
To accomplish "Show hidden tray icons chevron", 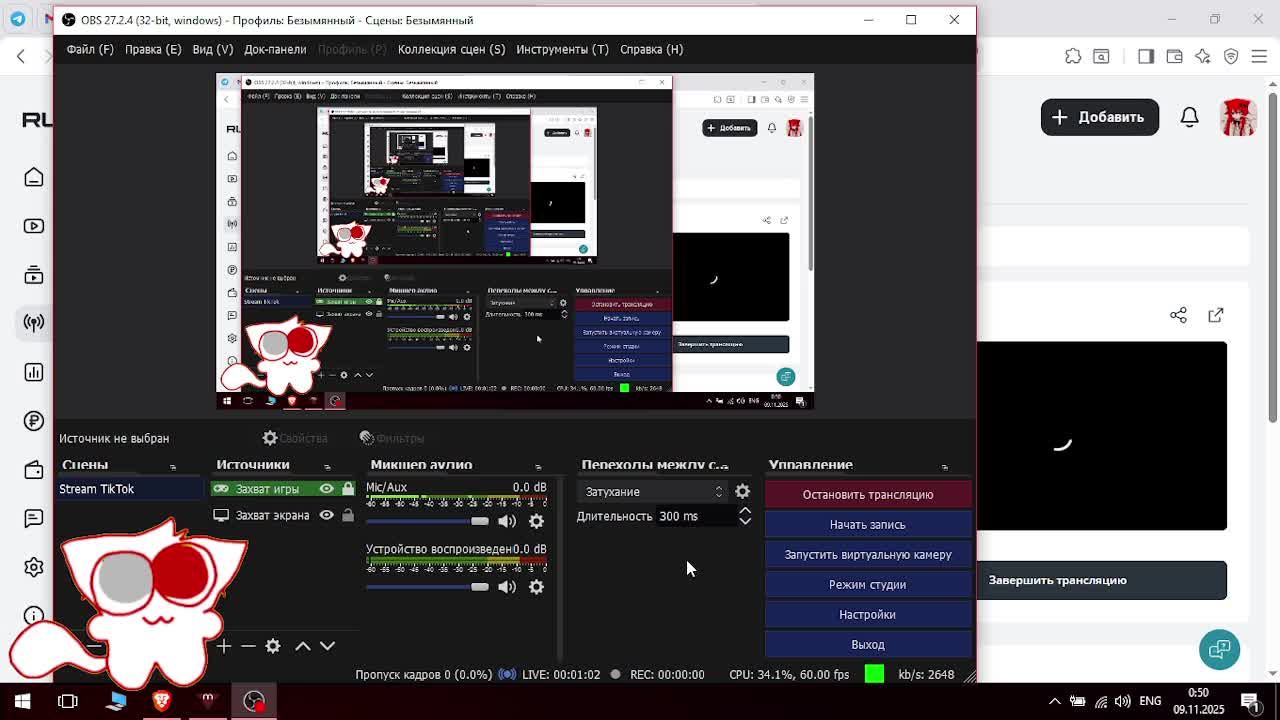I will 1053,701.
